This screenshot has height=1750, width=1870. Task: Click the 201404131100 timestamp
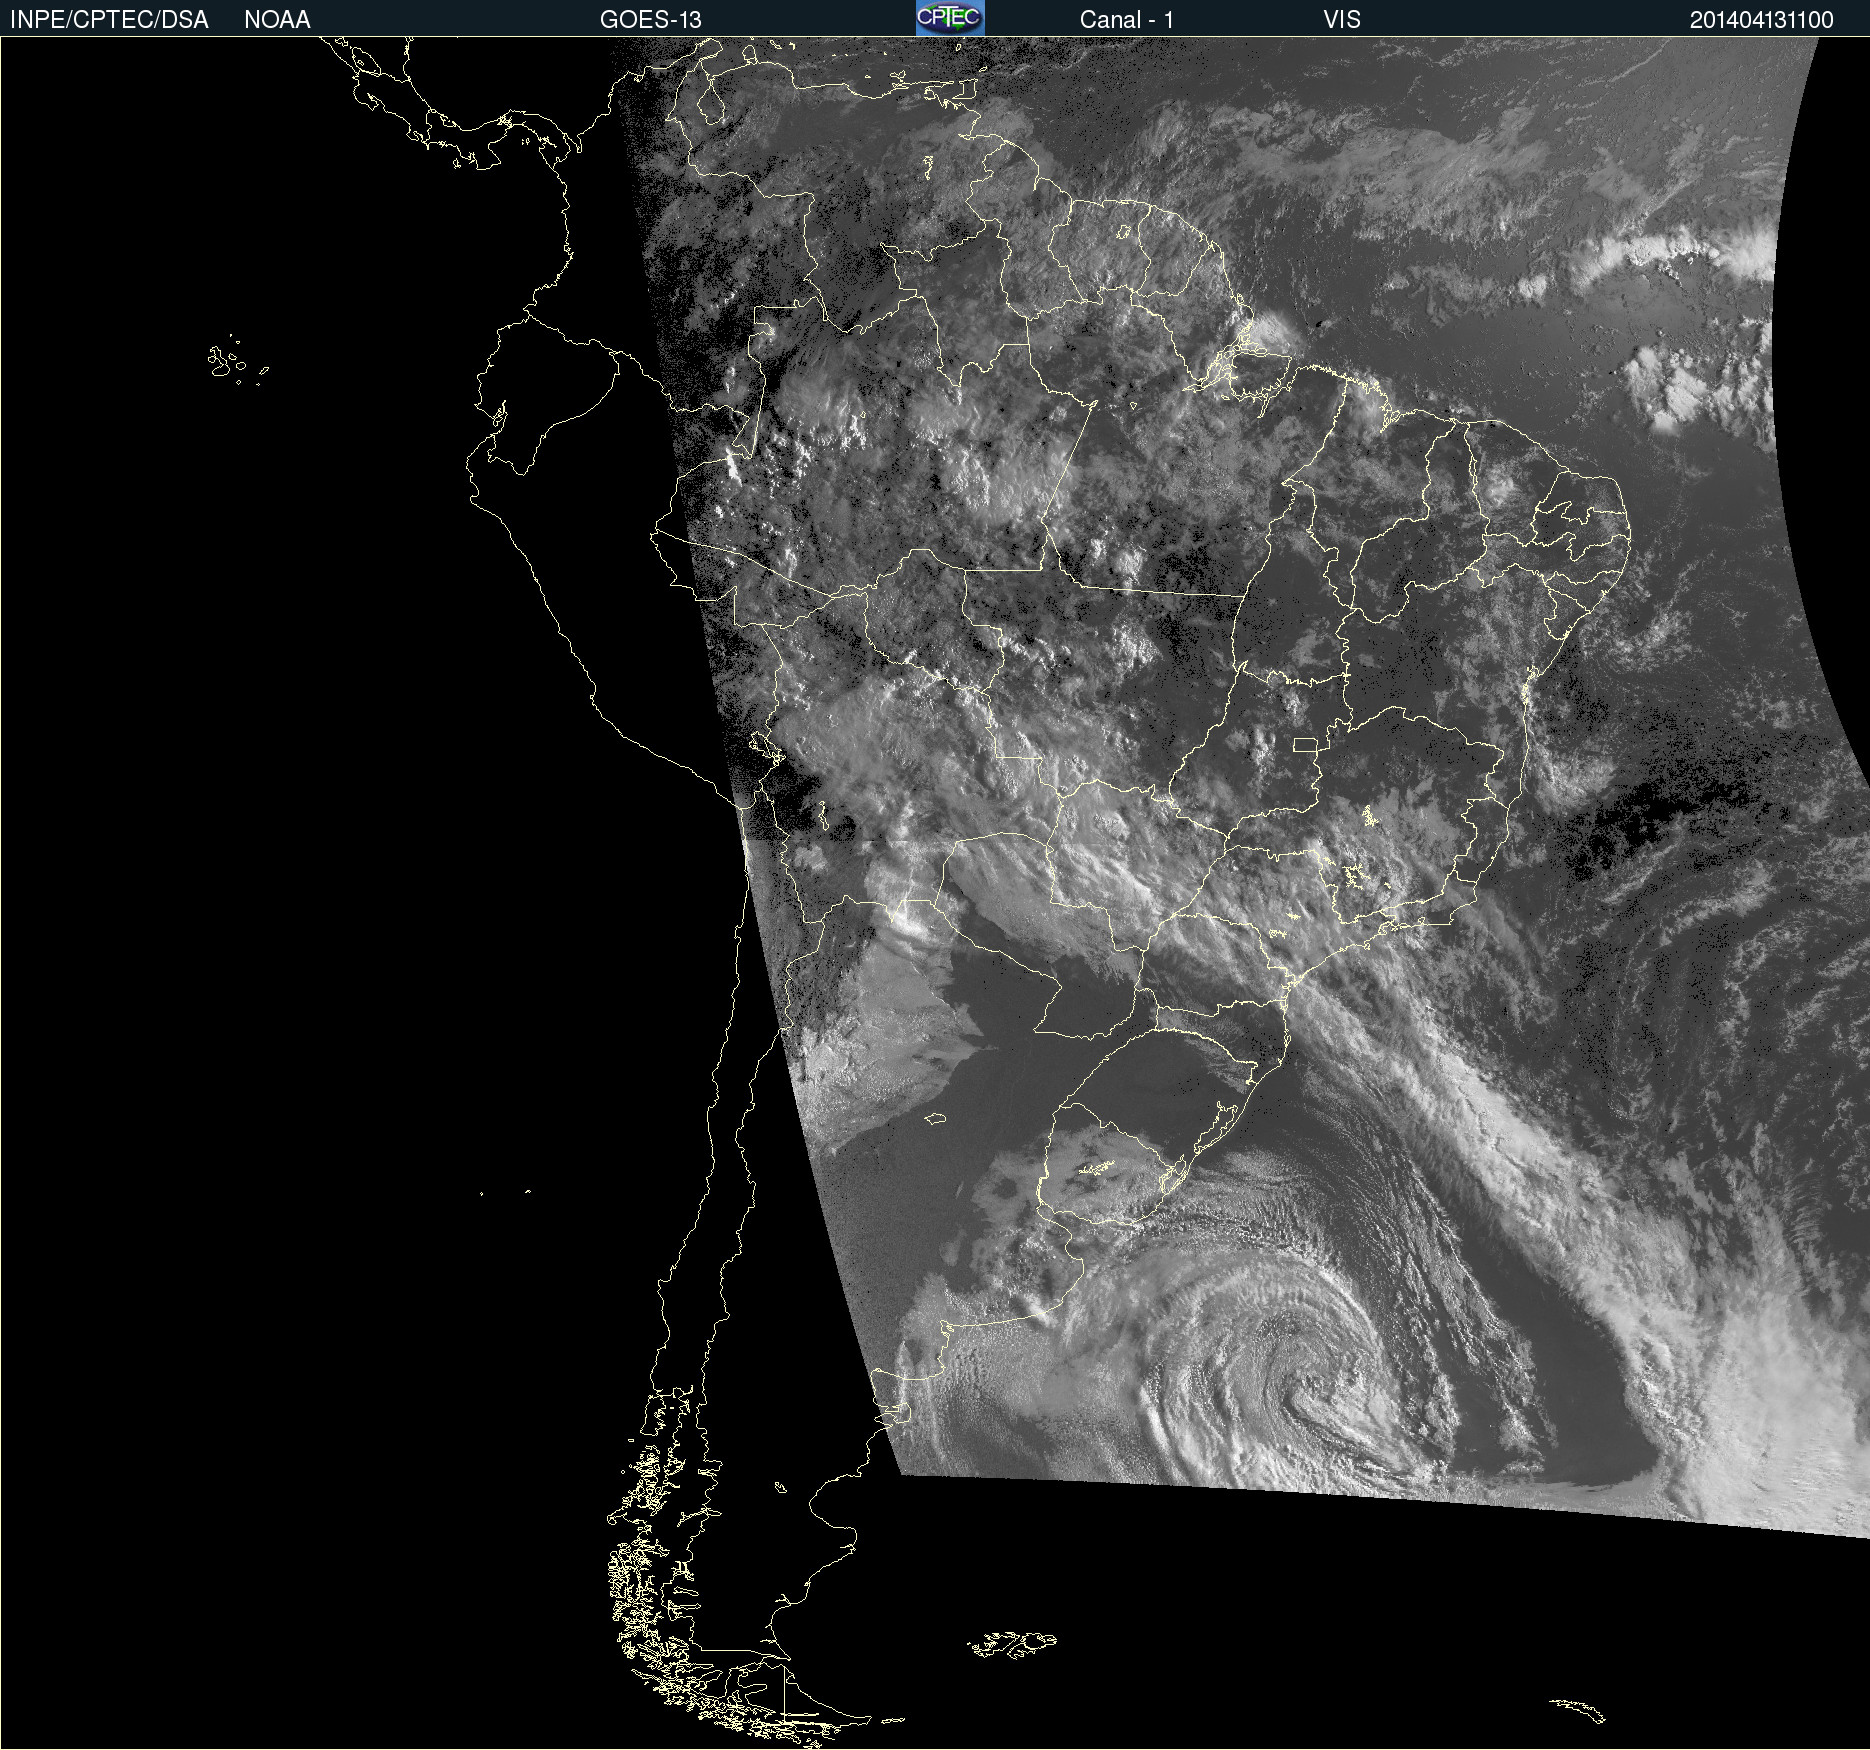(x=1761, y=20)
